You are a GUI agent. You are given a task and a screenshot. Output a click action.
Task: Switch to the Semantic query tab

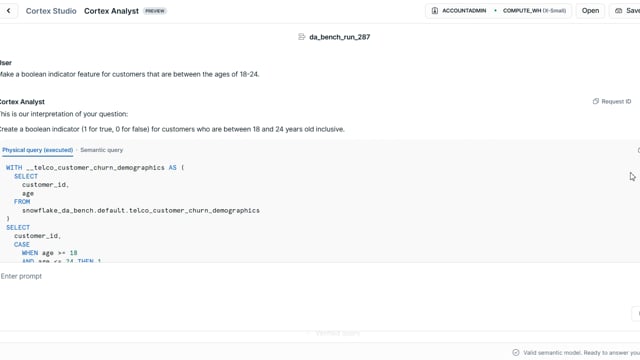[x=102, y=150]
